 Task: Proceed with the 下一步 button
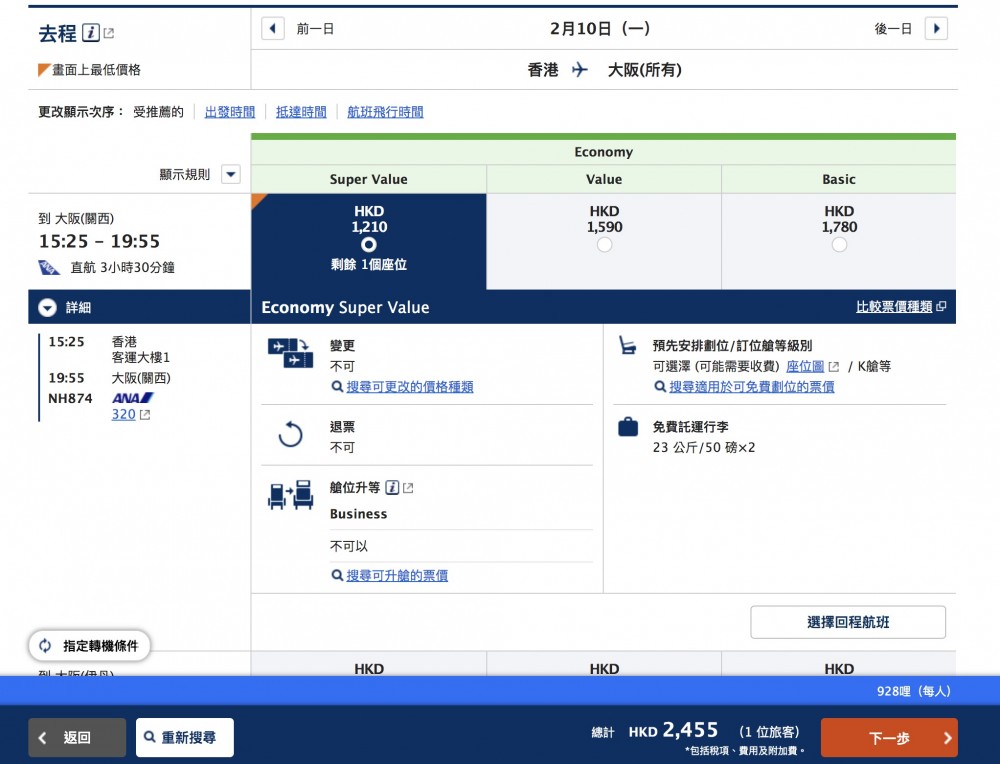click(889, 738)
